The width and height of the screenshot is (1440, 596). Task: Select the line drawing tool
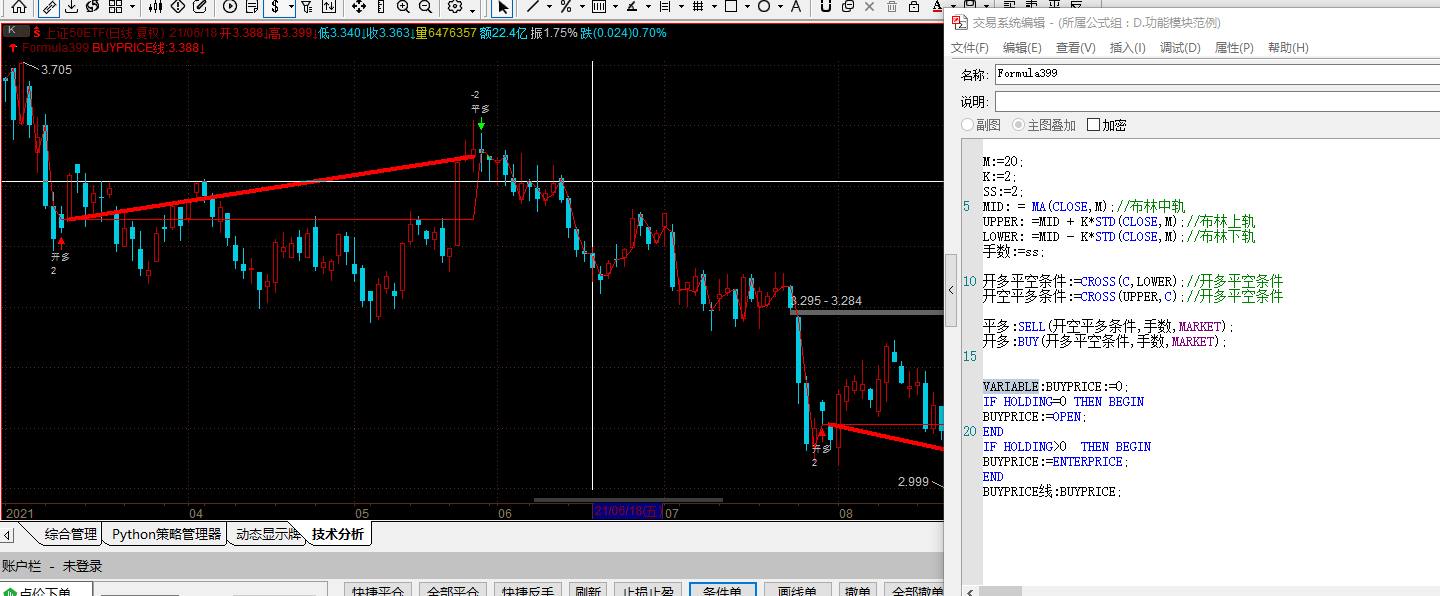tap(533, 7)
